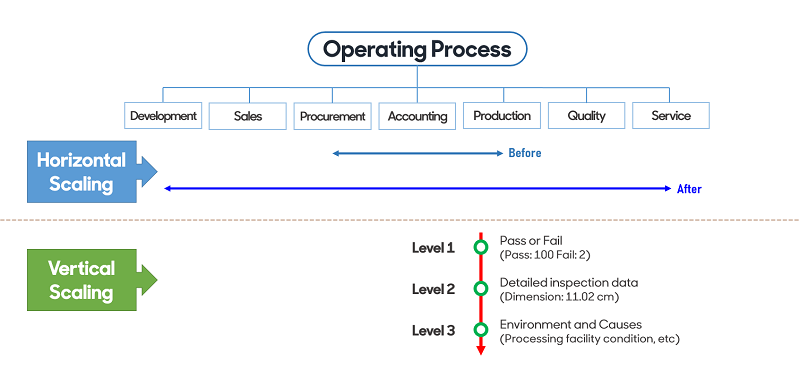Click the Level 2 green circle marker
800x379 pixels.
point(481,289)
